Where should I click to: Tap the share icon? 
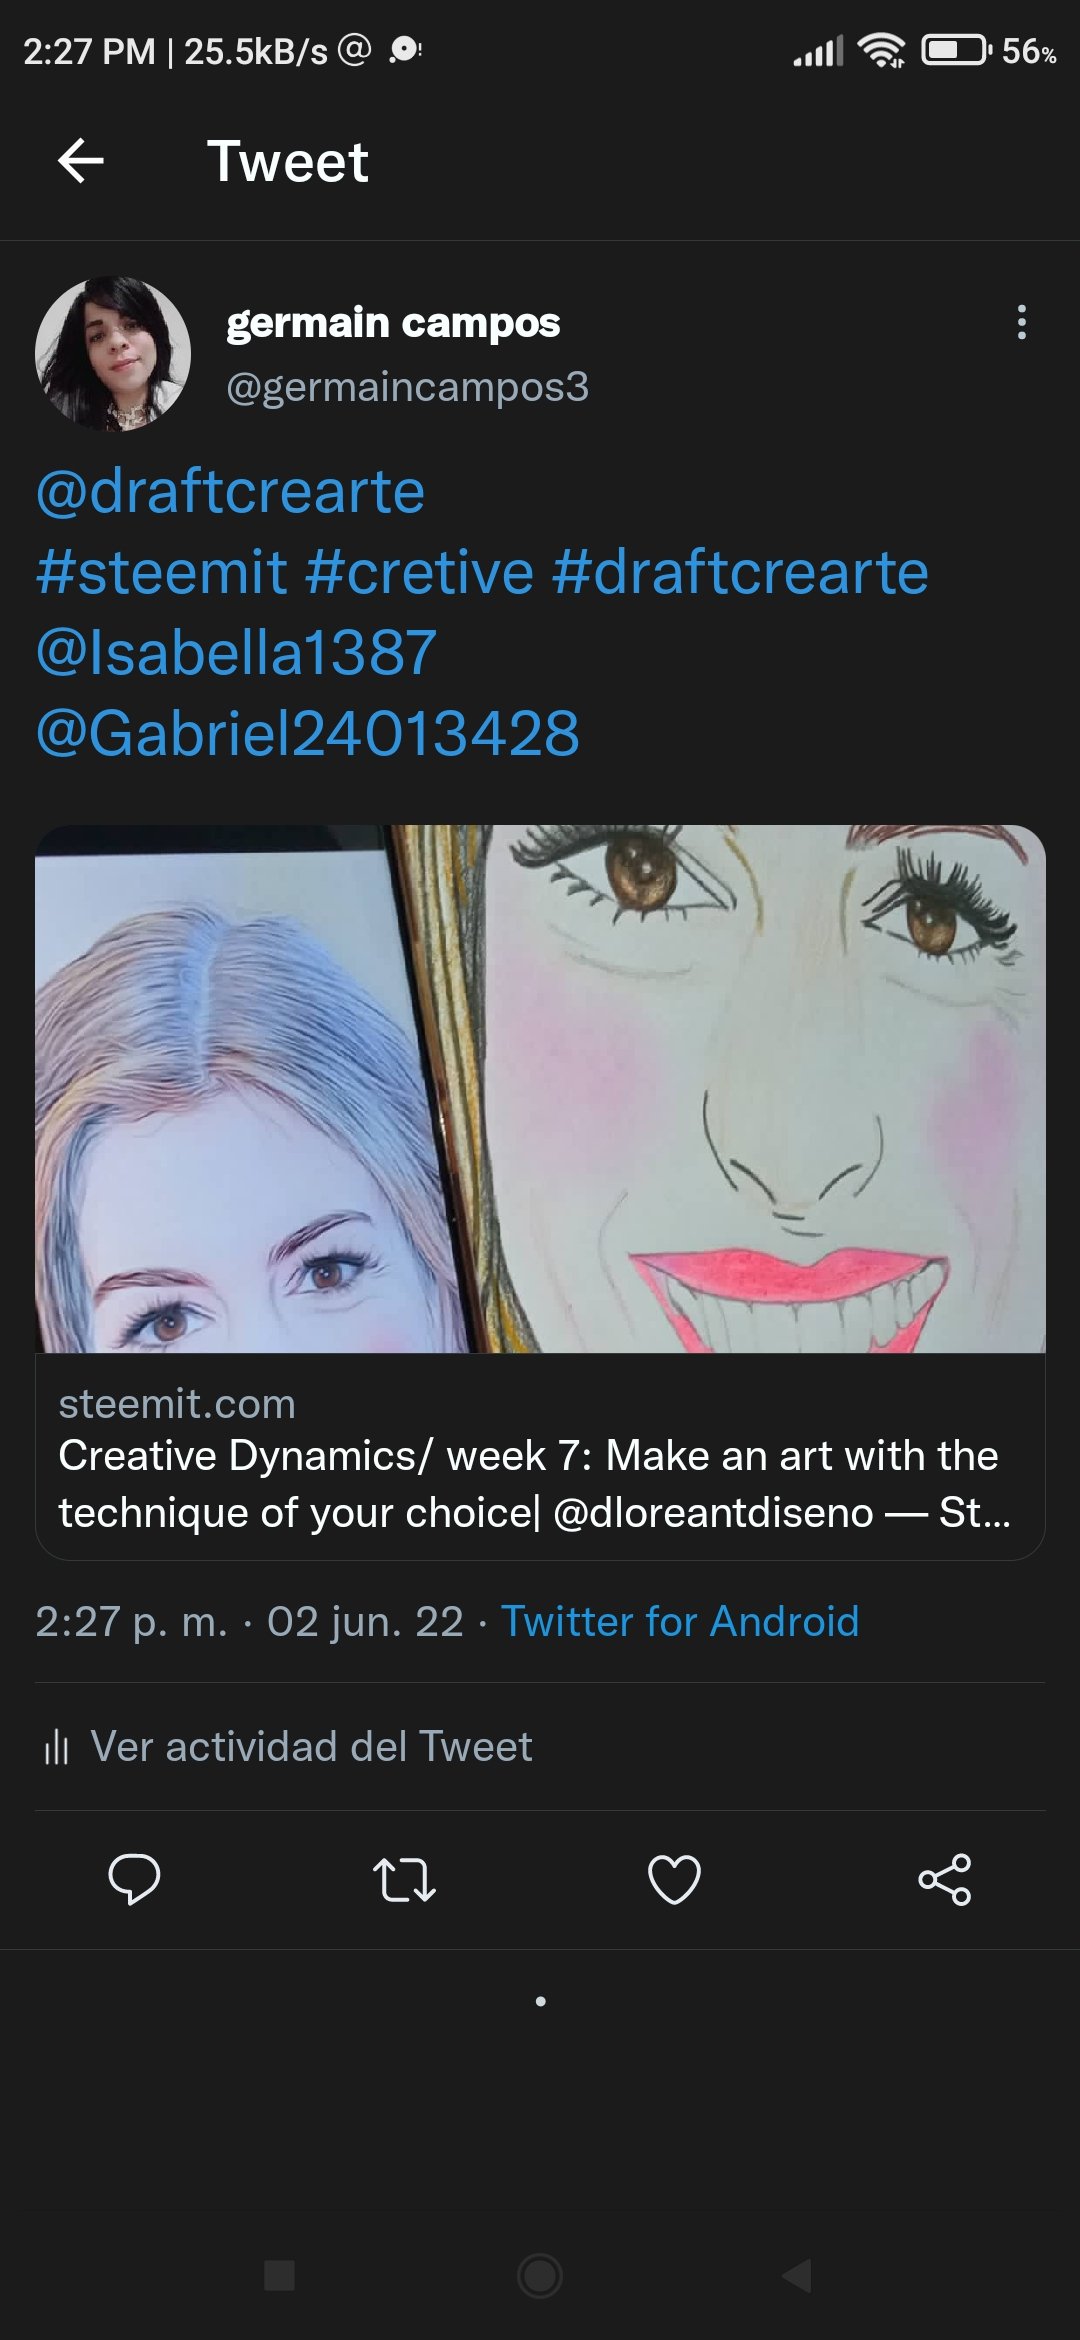945,1879
